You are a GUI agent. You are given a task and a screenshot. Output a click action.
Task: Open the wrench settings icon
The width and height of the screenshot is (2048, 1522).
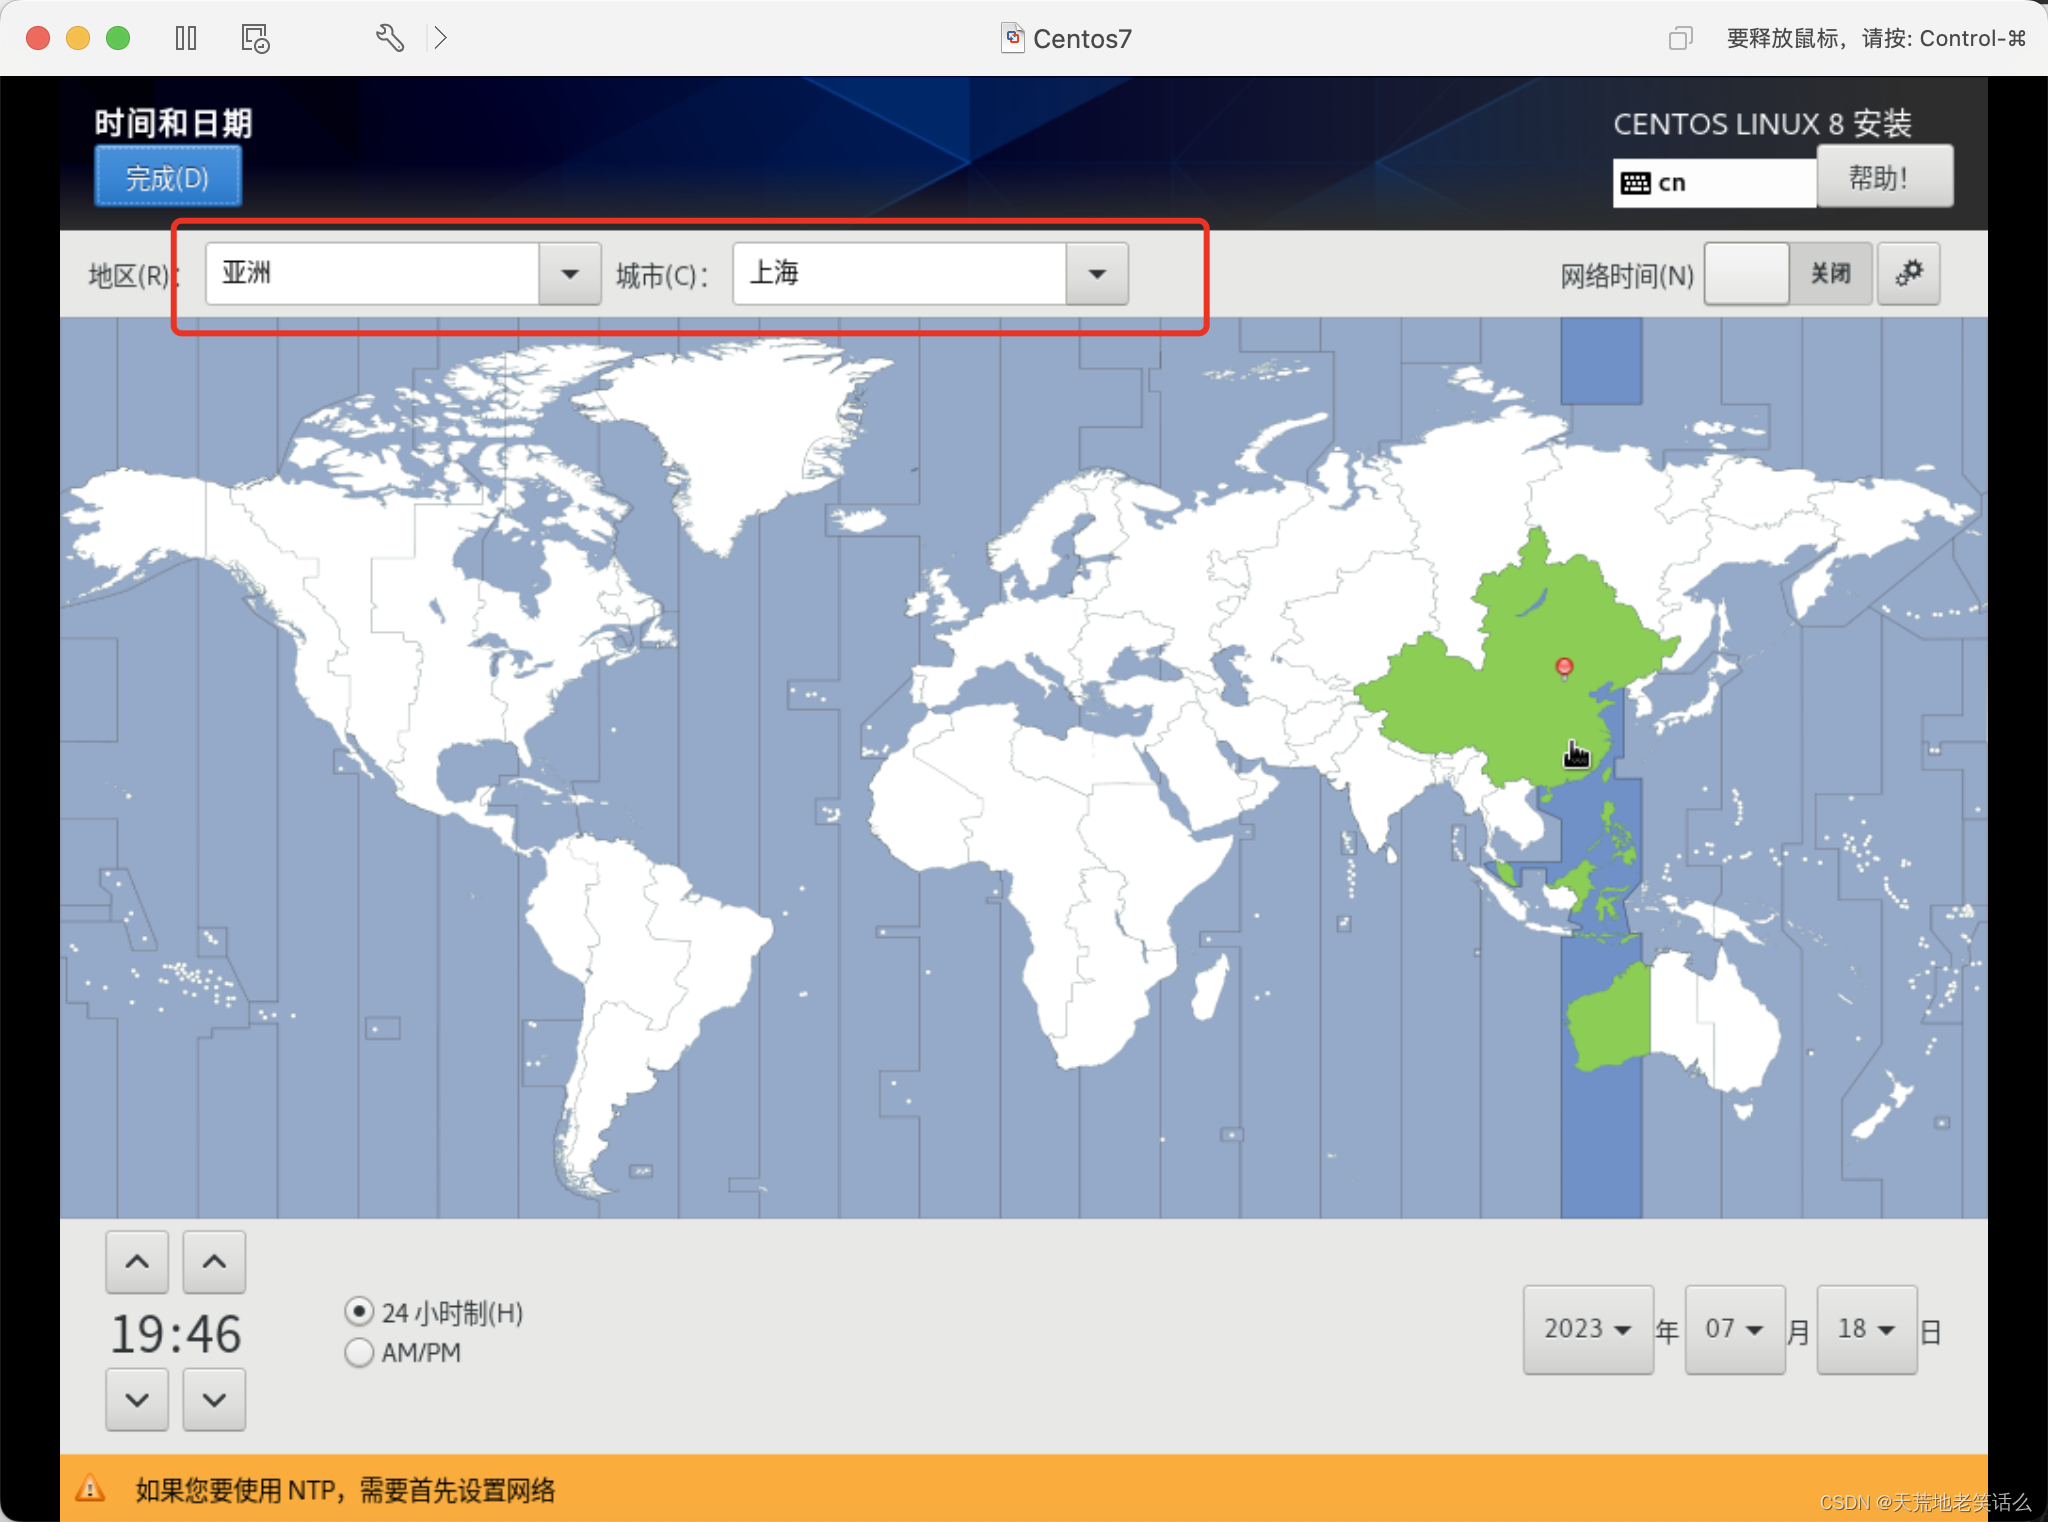pos(389,38)
